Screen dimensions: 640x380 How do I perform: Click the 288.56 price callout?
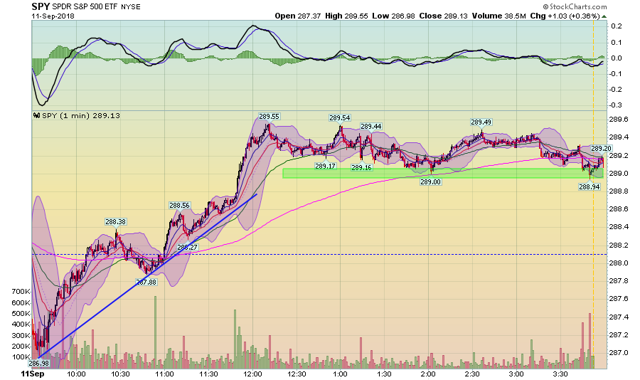point(179,206)
